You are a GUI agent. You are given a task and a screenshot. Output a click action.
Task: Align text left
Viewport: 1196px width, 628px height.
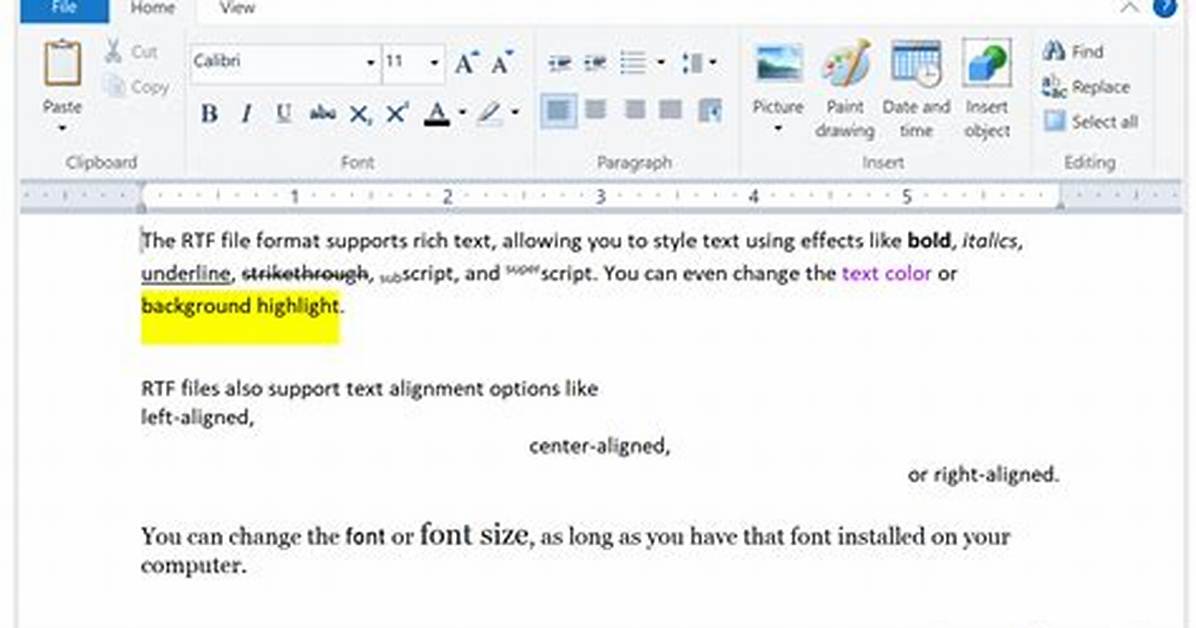(558, 111)
